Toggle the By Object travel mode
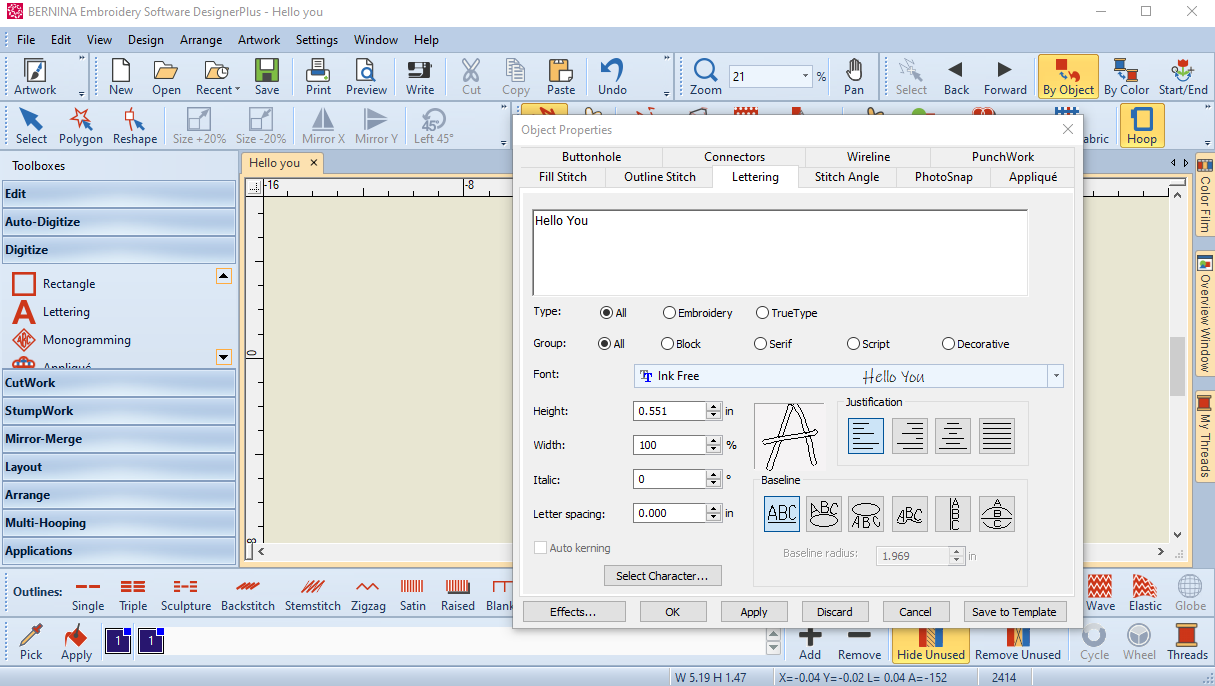This screenshot has height=686, width=1215. (x=1068, y=77)
